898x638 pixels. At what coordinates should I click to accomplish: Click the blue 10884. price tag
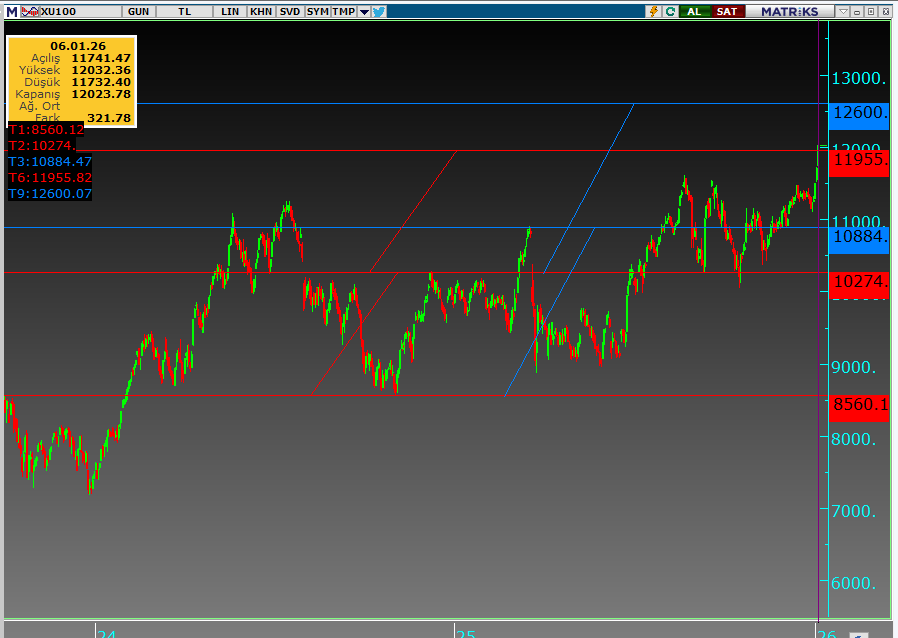pos(859,241)
